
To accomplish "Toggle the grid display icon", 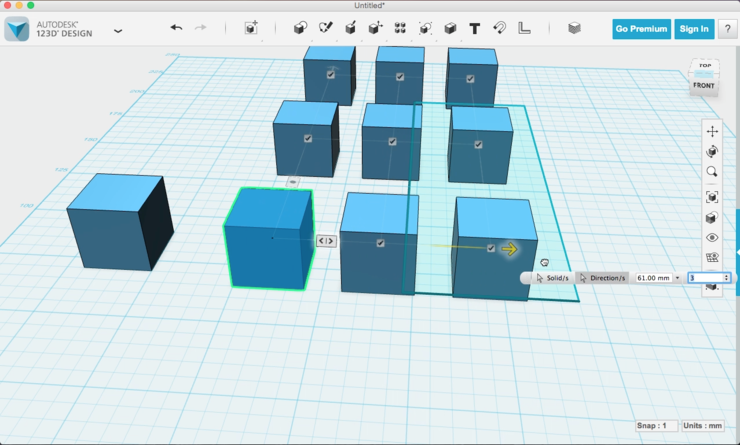I will (x=712, y=257).
